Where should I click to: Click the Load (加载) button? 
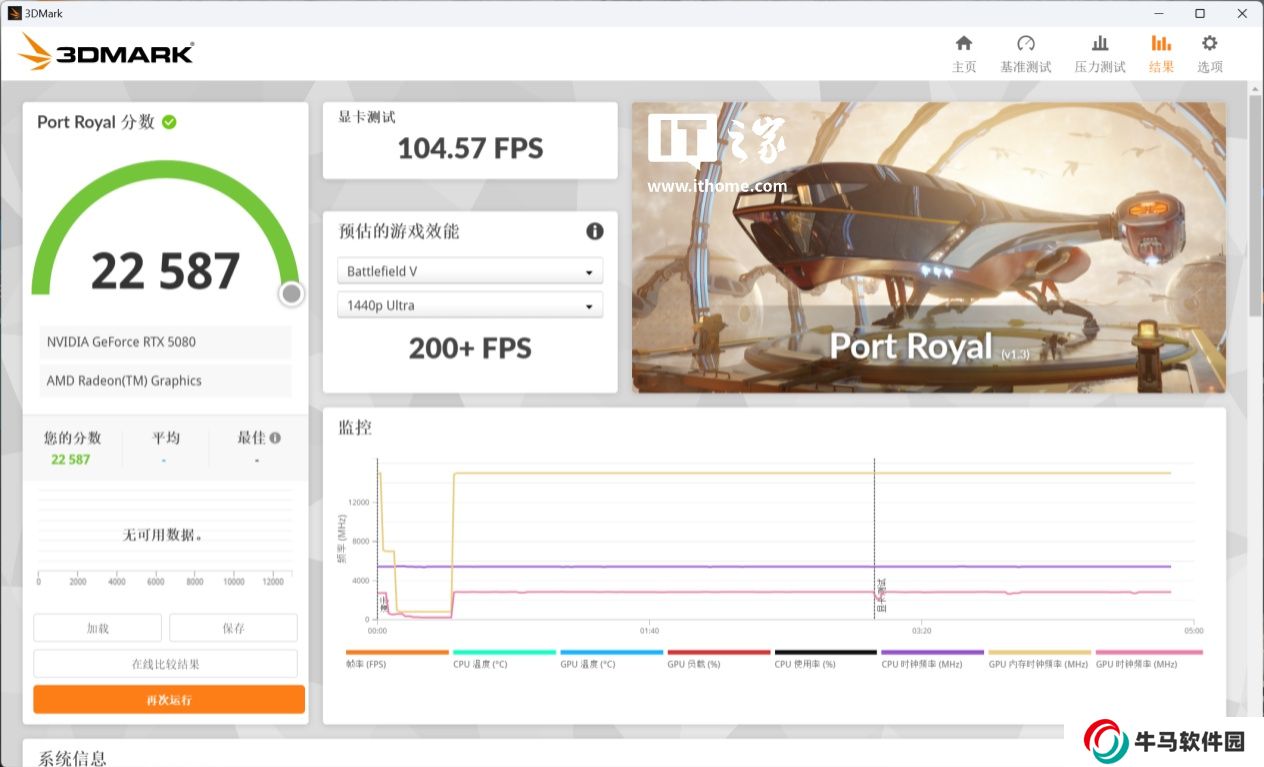point(97,628)
